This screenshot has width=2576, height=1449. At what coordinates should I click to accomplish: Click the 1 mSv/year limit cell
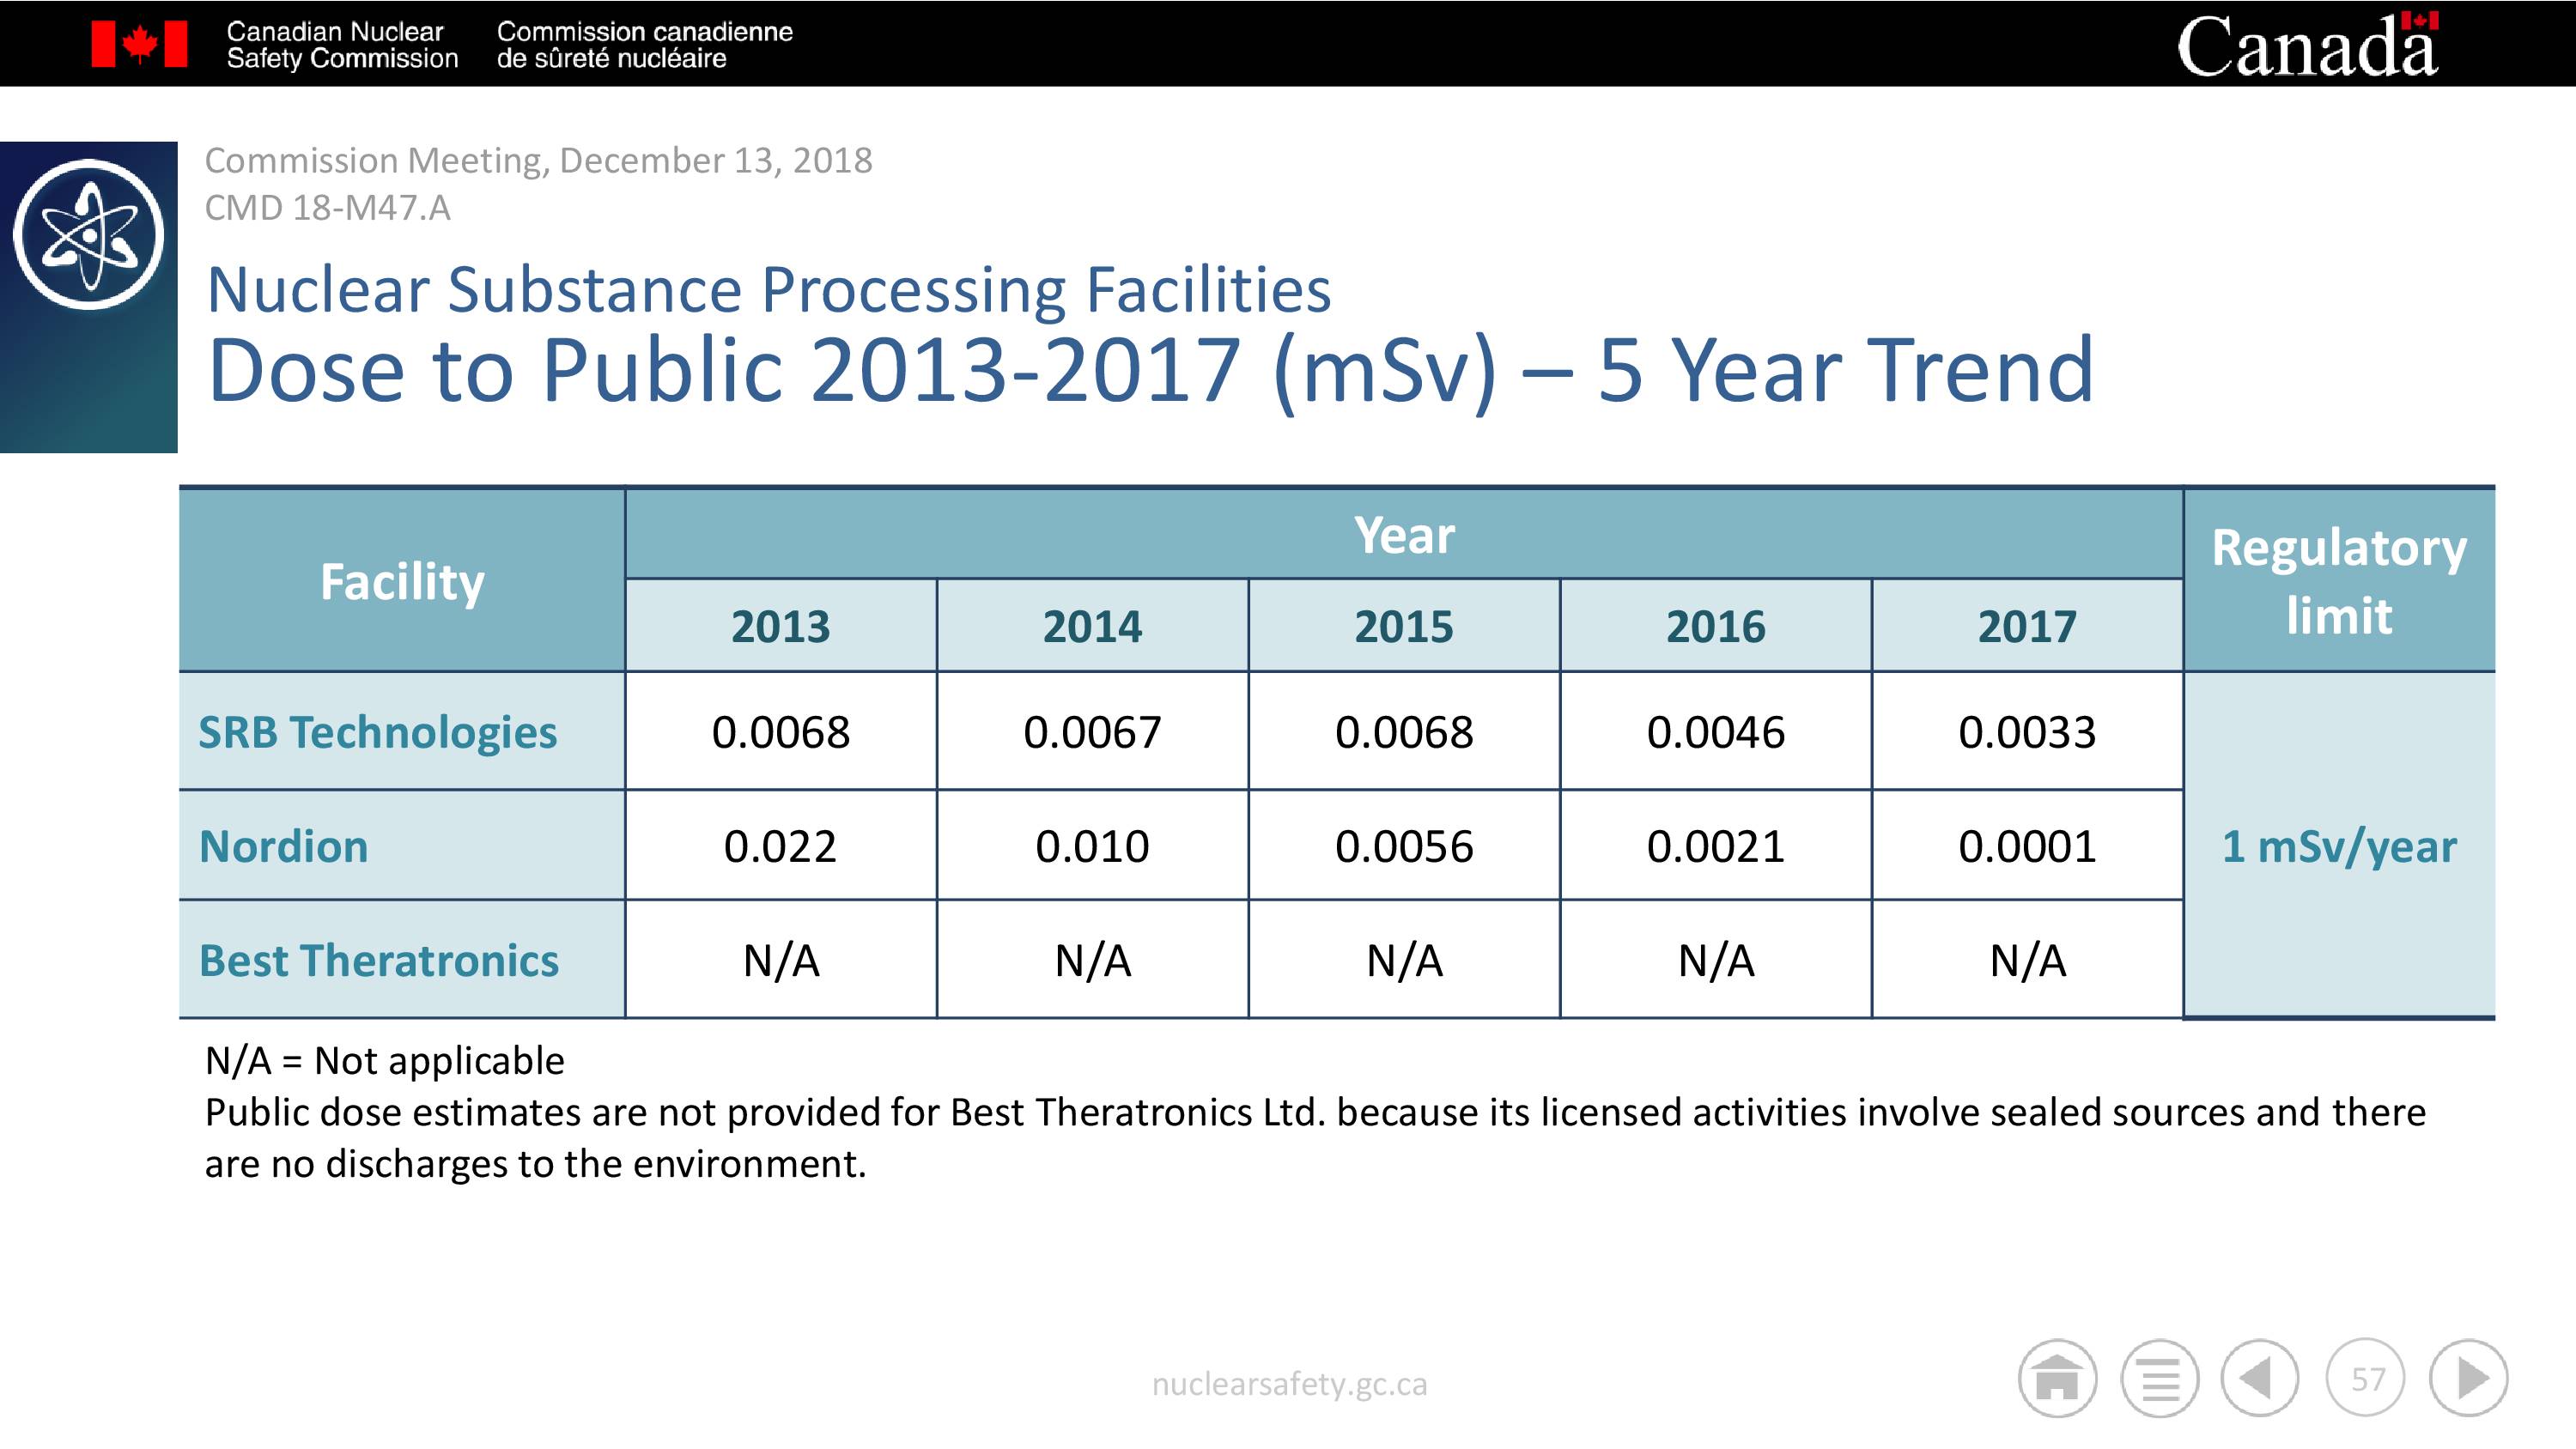pos(2339,846)
